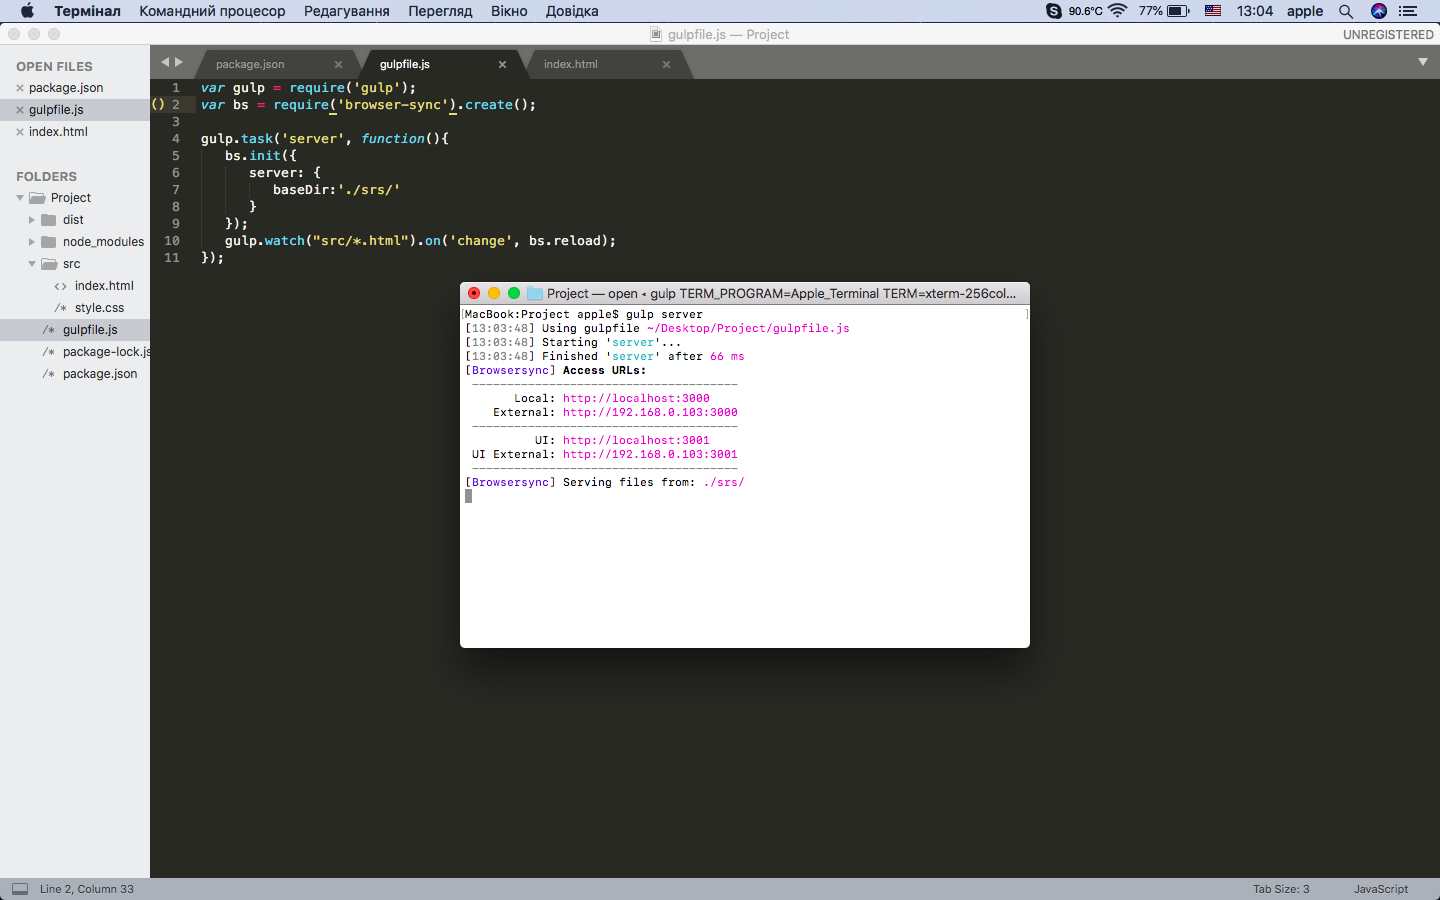The height and width of the screenshot is (900, 1440).
Task: Click the bracket marker on line 2
Action: (158, 104)
